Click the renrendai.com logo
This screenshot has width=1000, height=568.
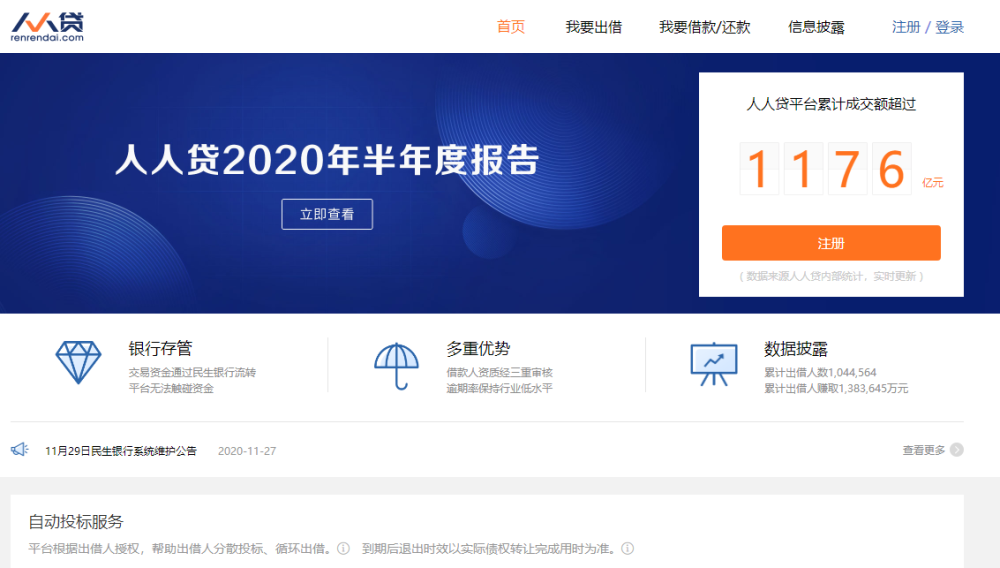[x=47, y=27]
